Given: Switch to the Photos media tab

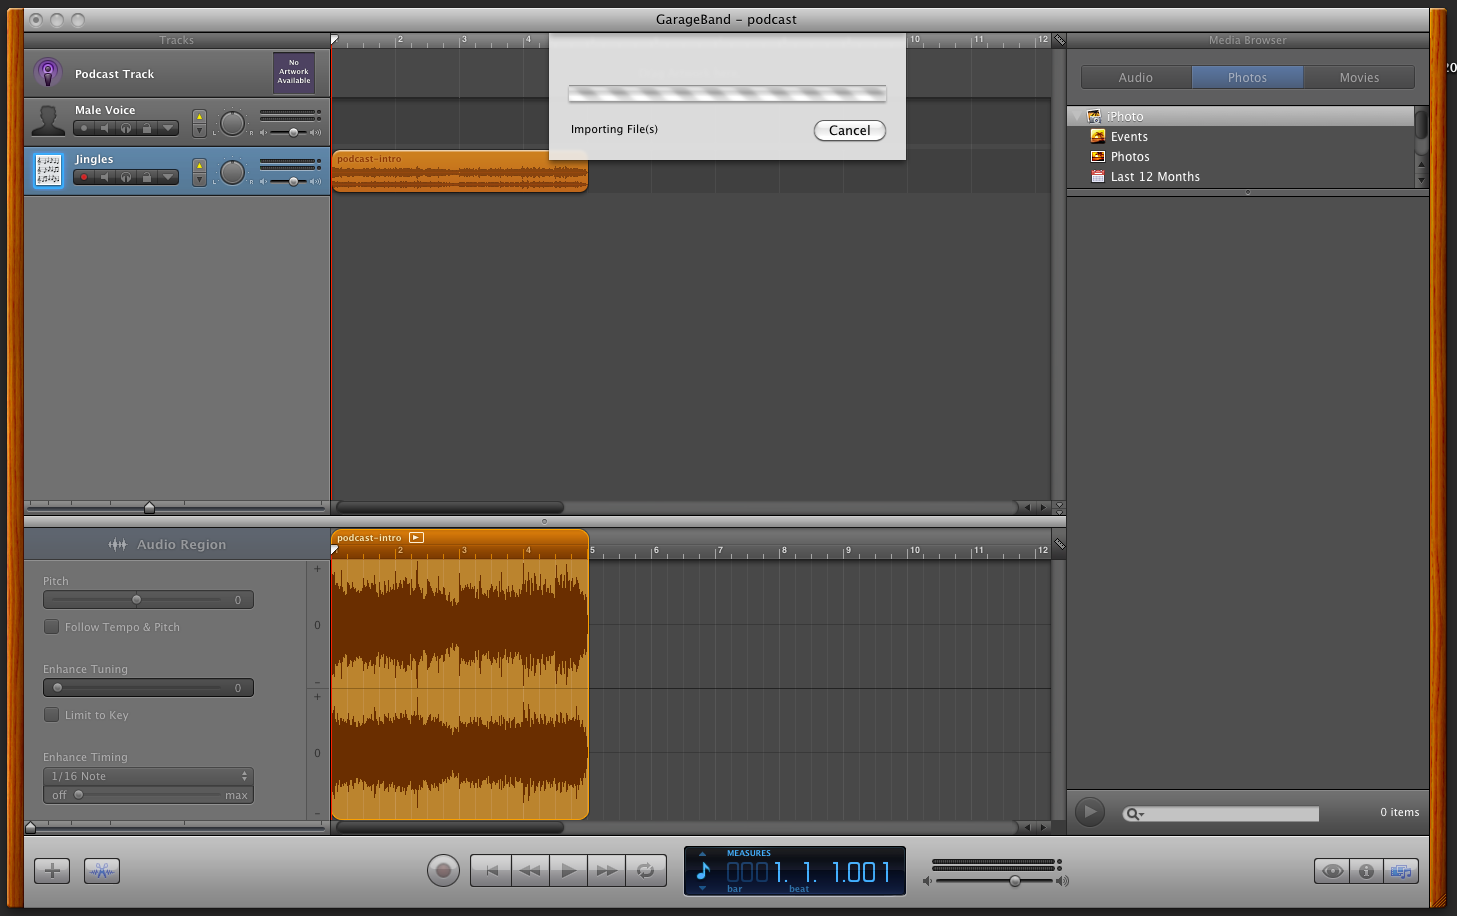Looking at the screenshot, I should tap(1247, 77).
